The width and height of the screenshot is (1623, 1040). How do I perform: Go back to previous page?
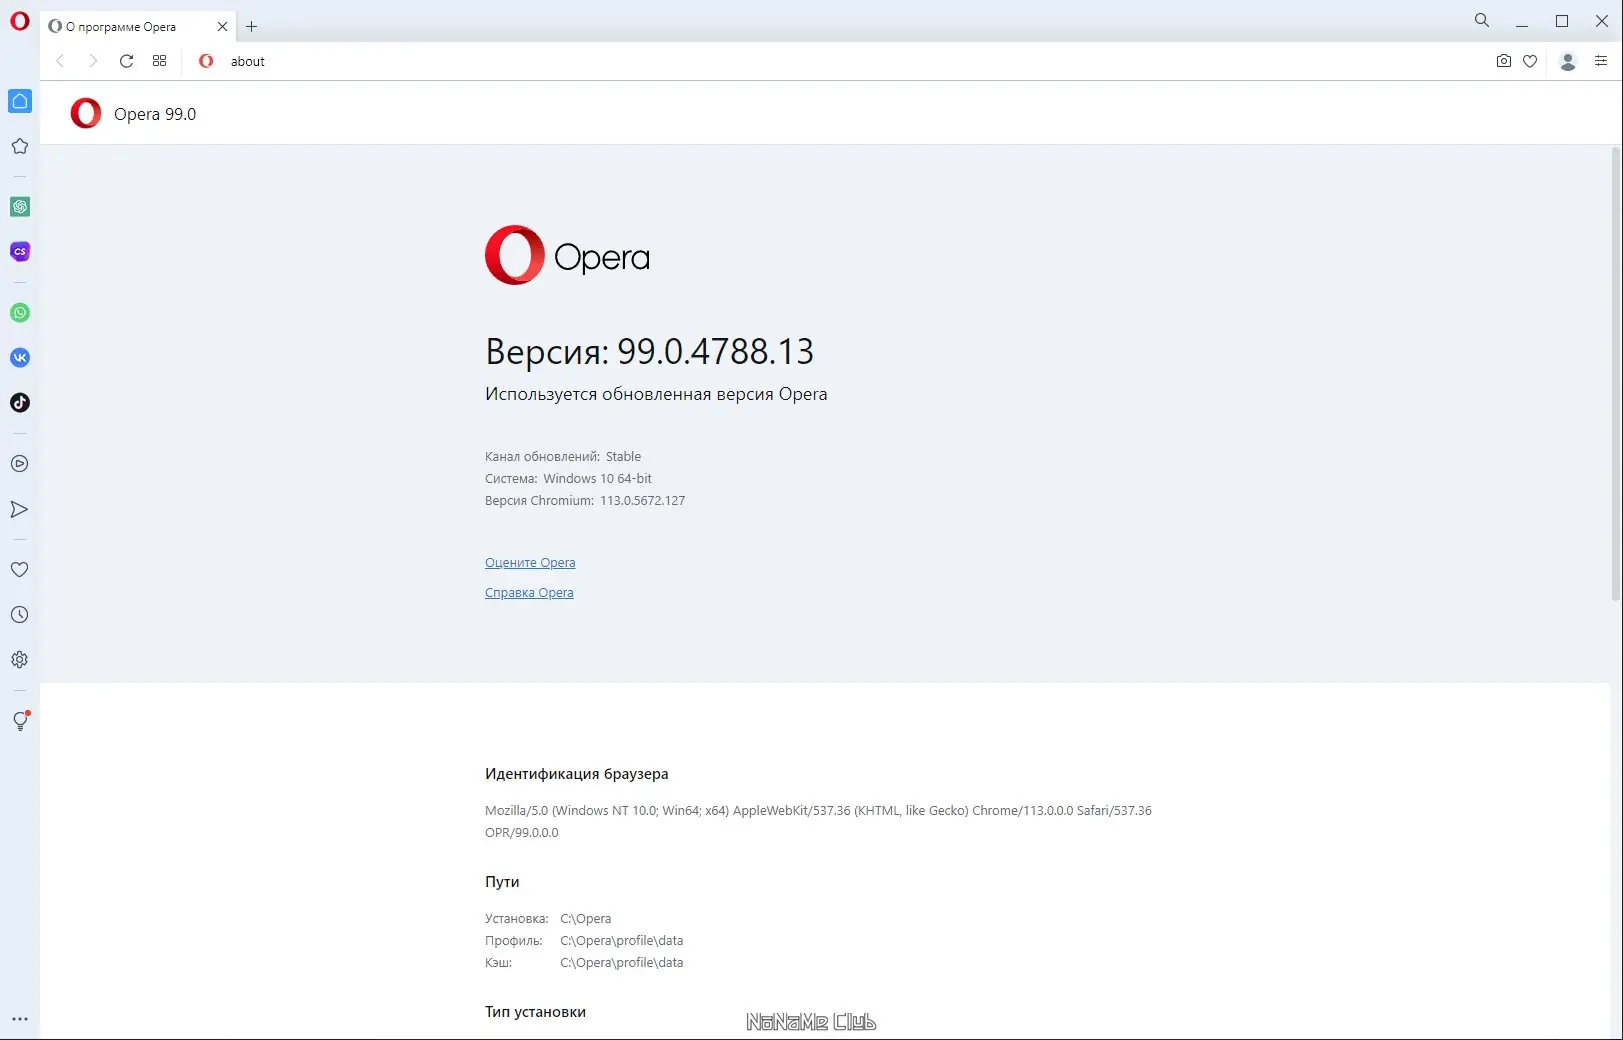[60, 61]
